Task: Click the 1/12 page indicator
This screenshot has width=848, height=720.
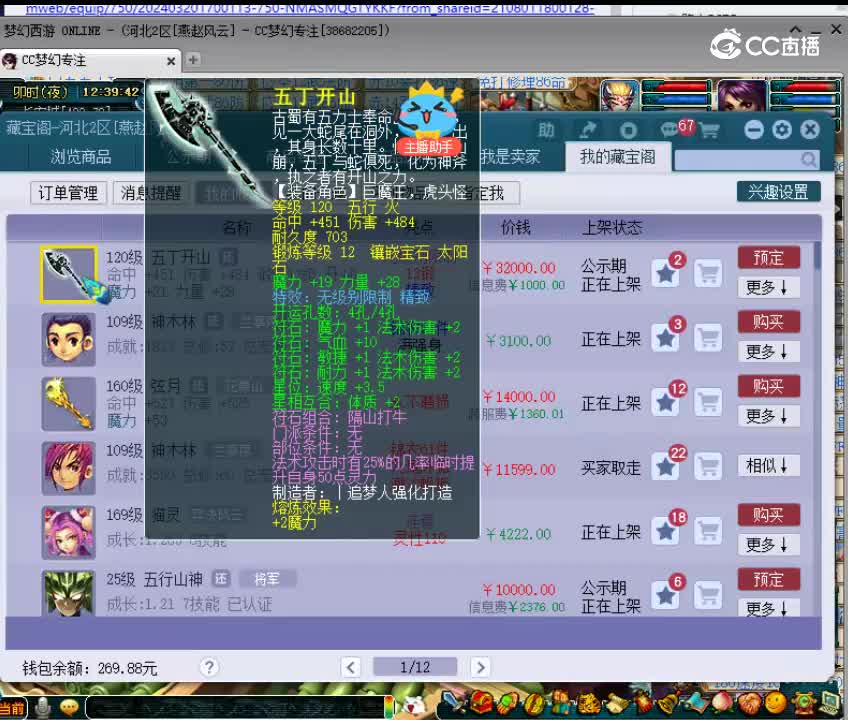Action: pyautogui.click(x=415, y=667)
